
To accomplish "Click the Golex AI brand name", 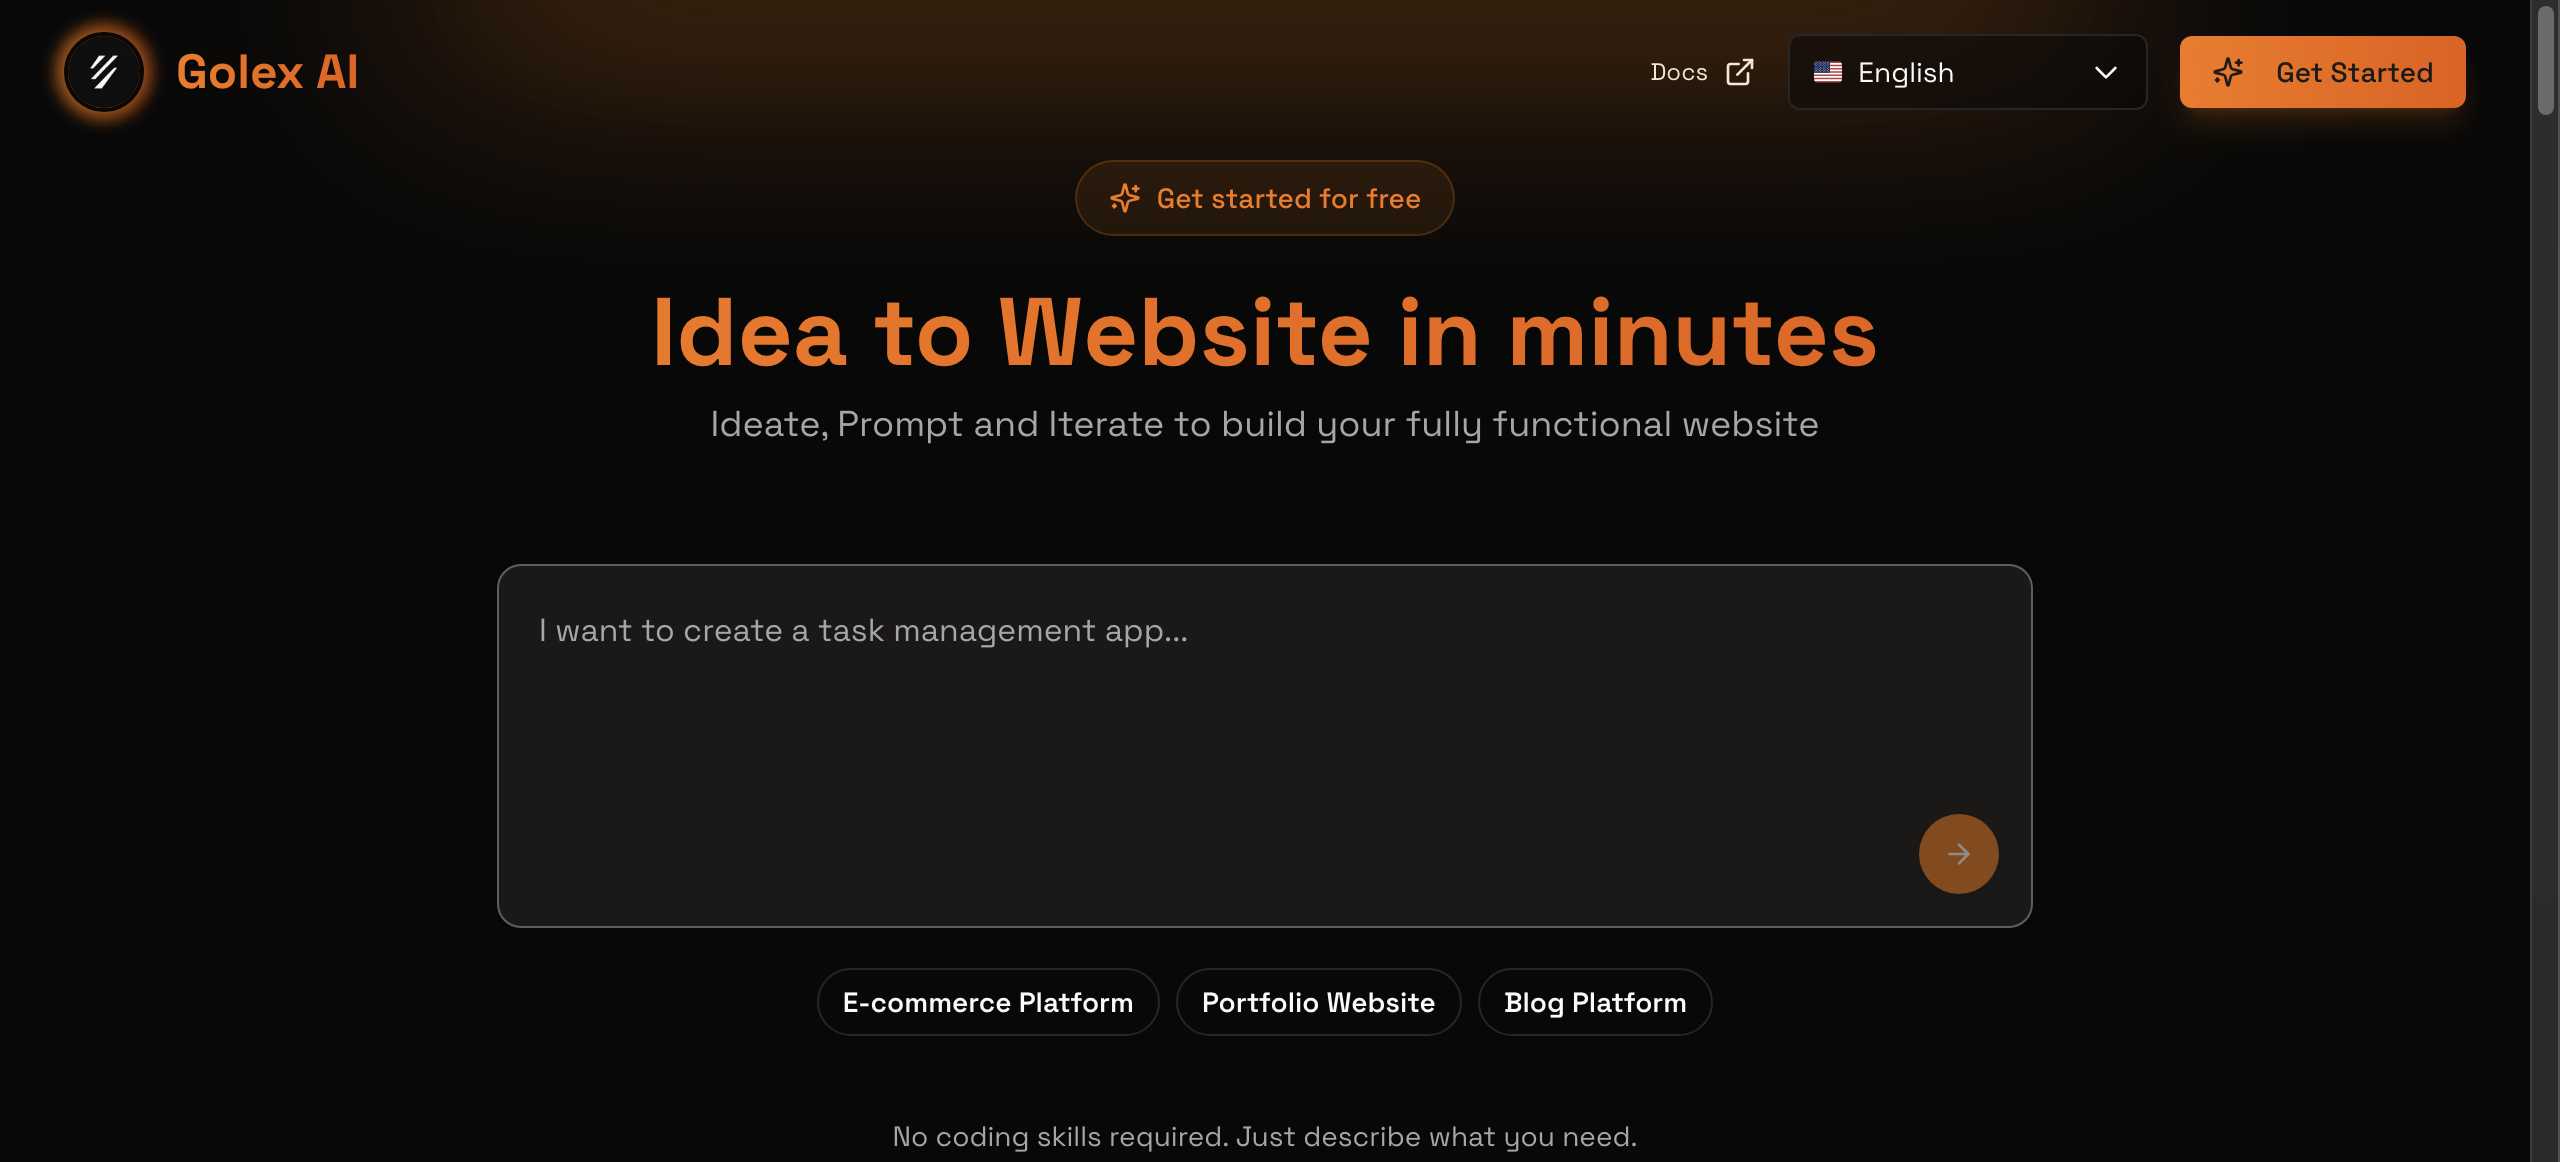I will tap(267, 72).
